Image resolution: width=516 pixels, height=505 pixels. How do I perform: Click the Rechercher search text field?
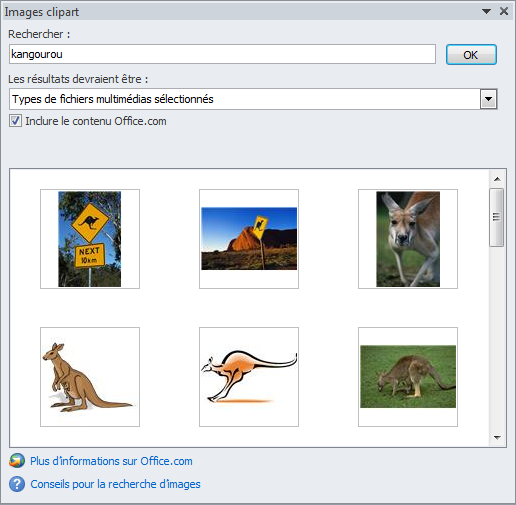(x=222, y=54)
